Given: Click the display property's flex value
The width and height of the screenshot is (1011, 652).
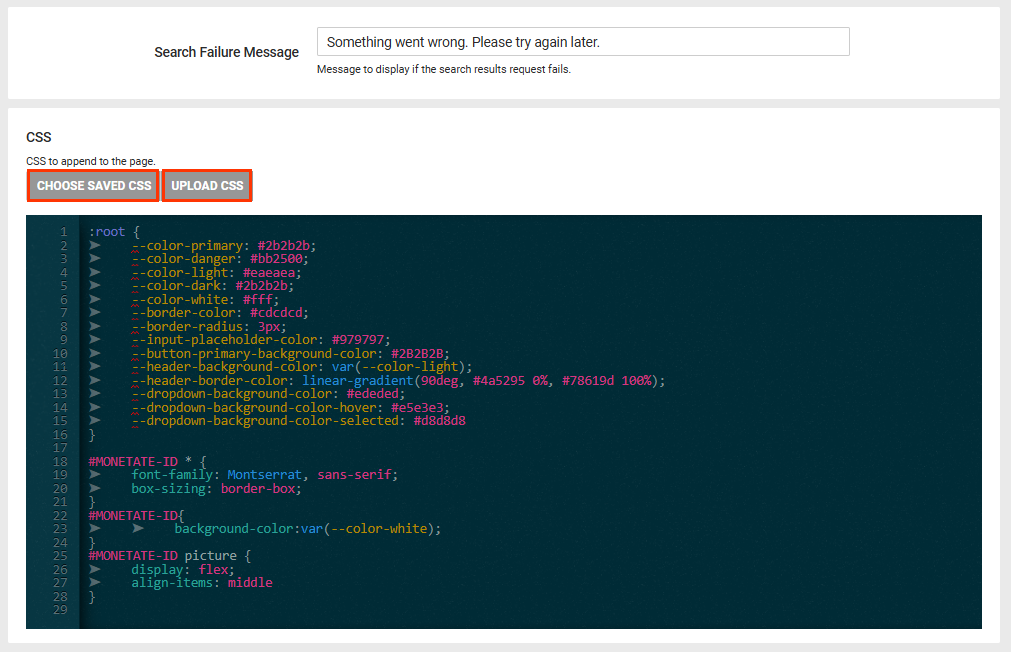Looking at the screenshot, I should pos(213,570).
